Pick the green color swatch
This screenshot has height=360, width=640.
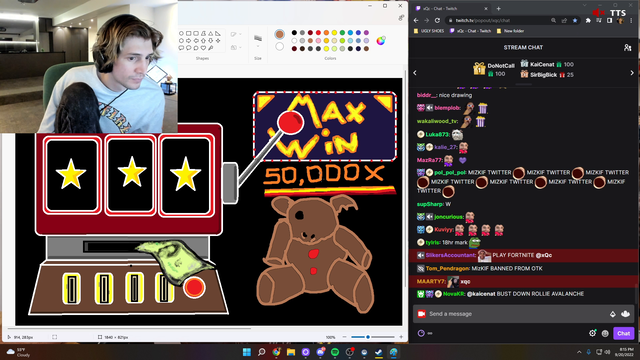(342, 33)
